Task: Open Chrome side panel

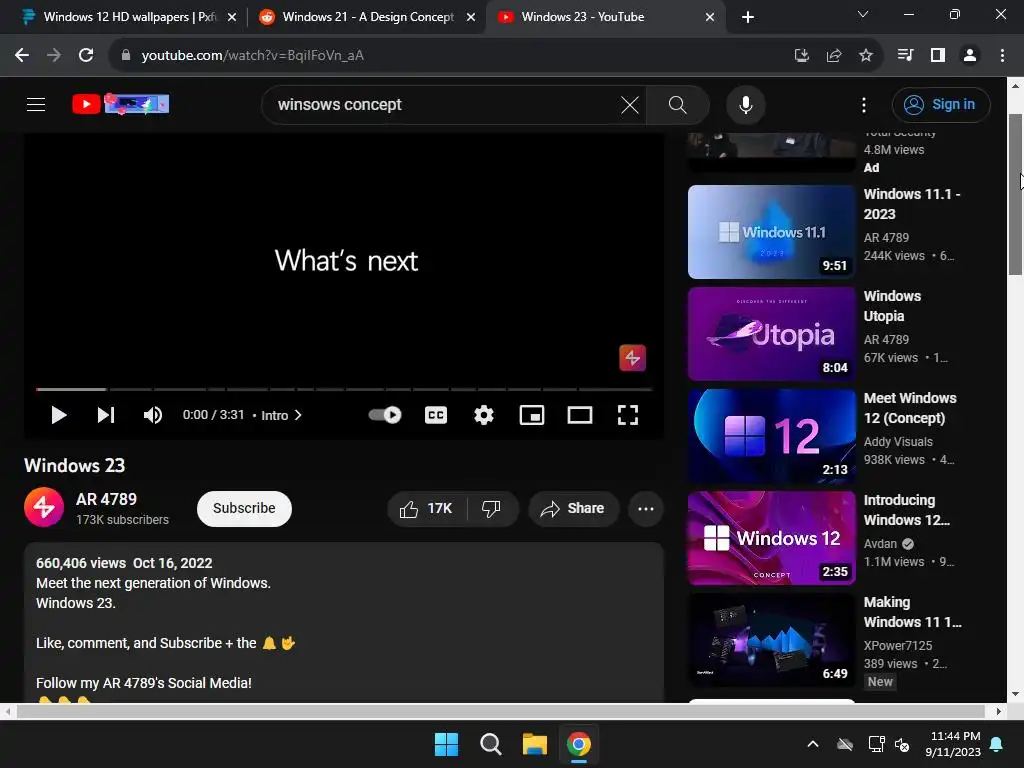Action: (x=938, y=56)
